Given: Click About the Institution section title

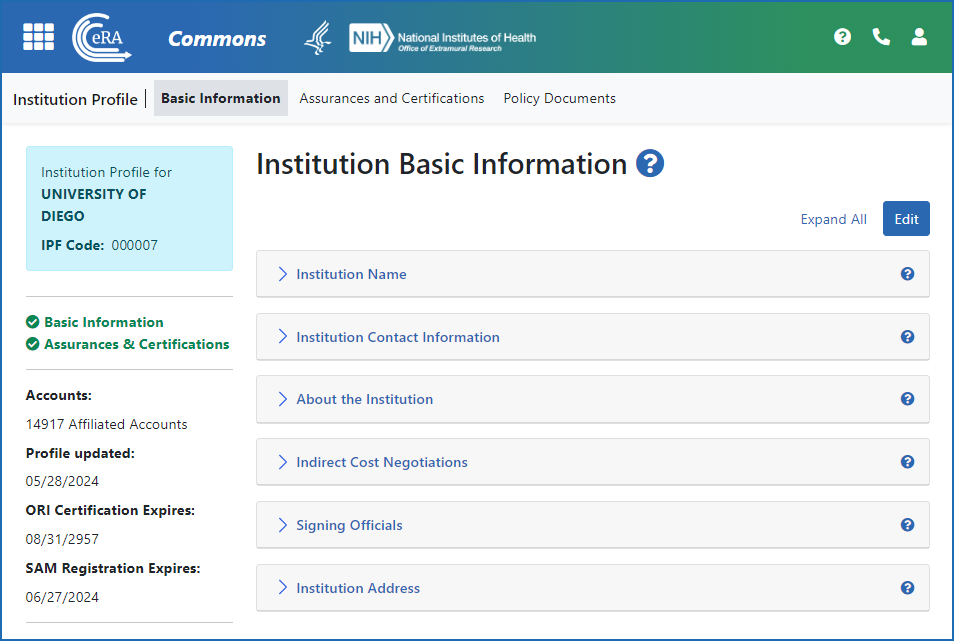Looking at the screenshot, I should [364, 399].
